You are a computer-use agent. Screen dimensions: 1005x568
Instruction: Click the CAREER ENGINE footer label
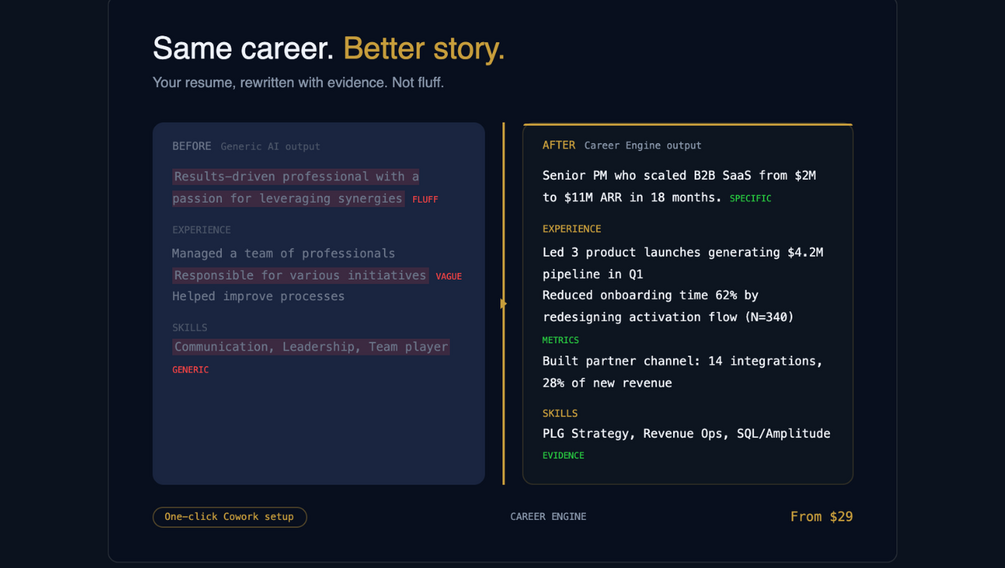pyautogui.click(x=548, y=517)
